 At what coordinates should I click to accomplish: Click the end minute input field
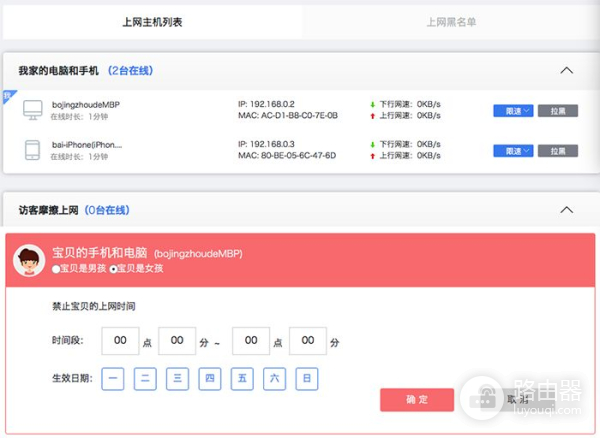pos(308,340)
